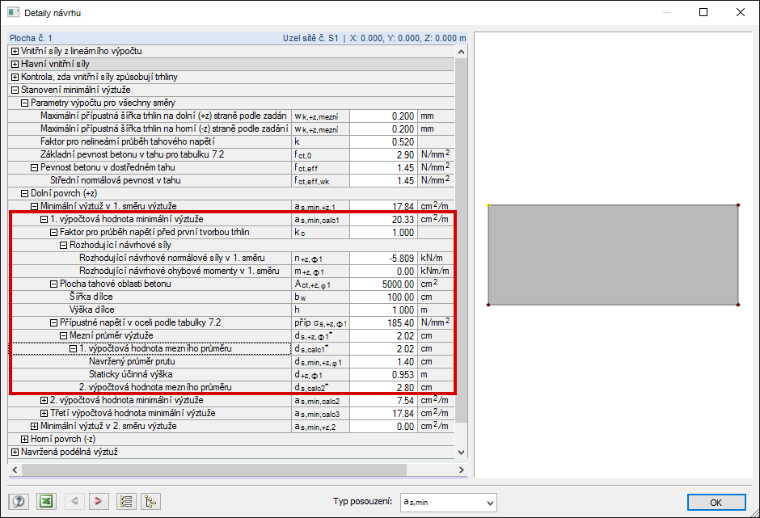
Task: Select the Navržený průměr prutu row
Action: click(232, 361)
